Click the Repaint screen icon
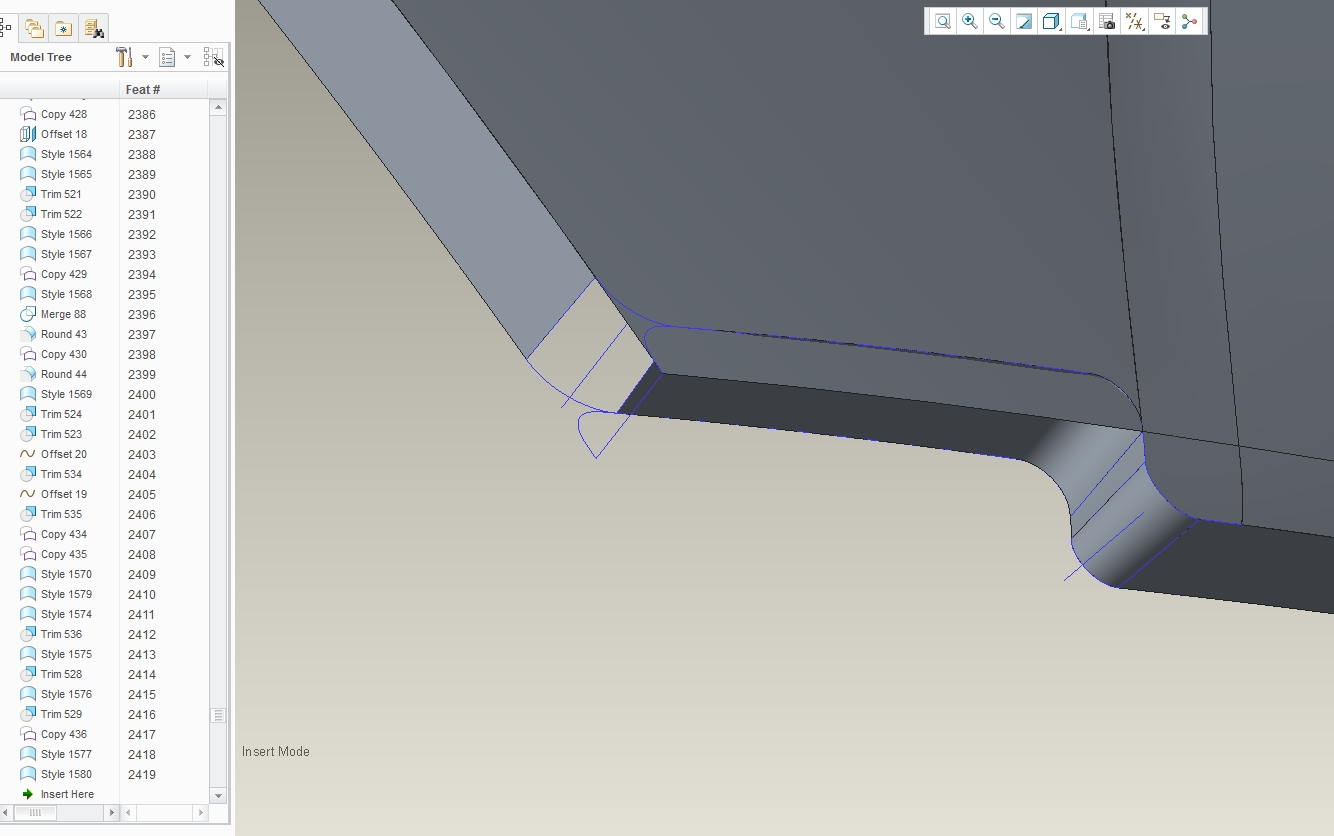Viewport: 1334px width, 836px height. pos(1024,21)
